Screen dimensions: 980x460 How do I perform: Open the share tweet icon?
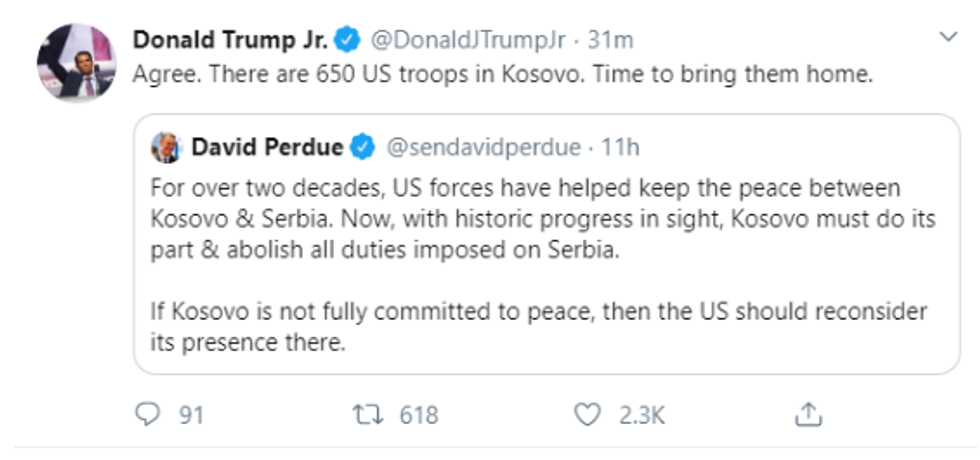(808, 414)
